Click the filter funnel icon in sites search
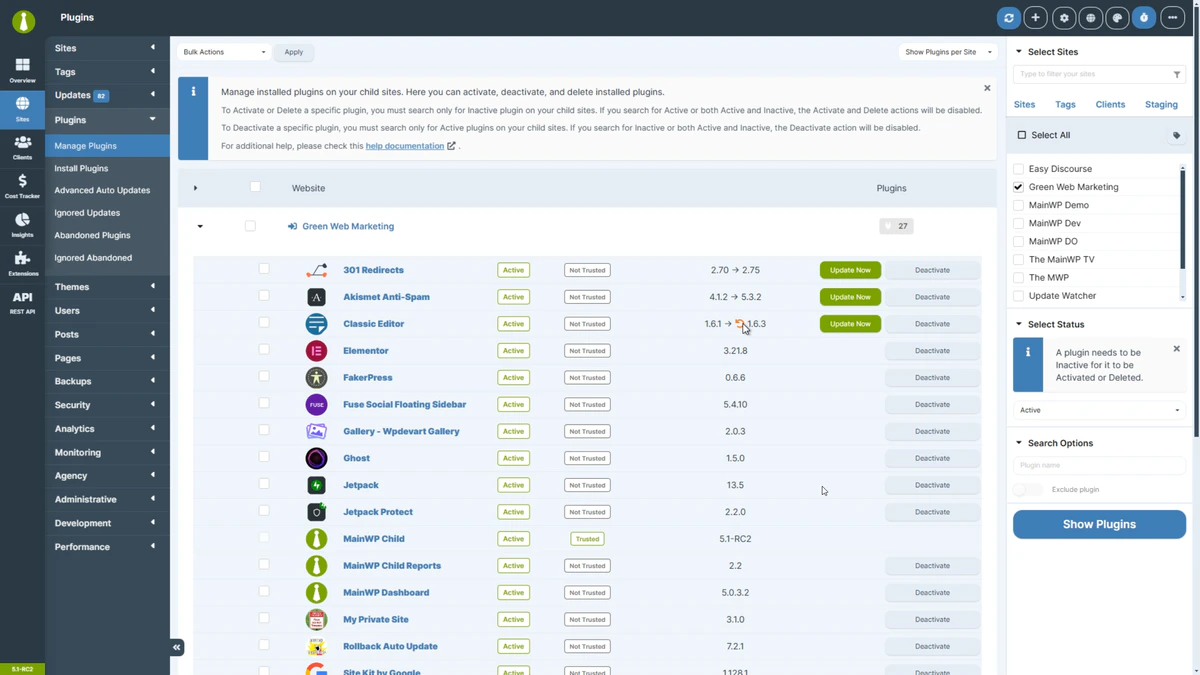 click(1176, 74)
